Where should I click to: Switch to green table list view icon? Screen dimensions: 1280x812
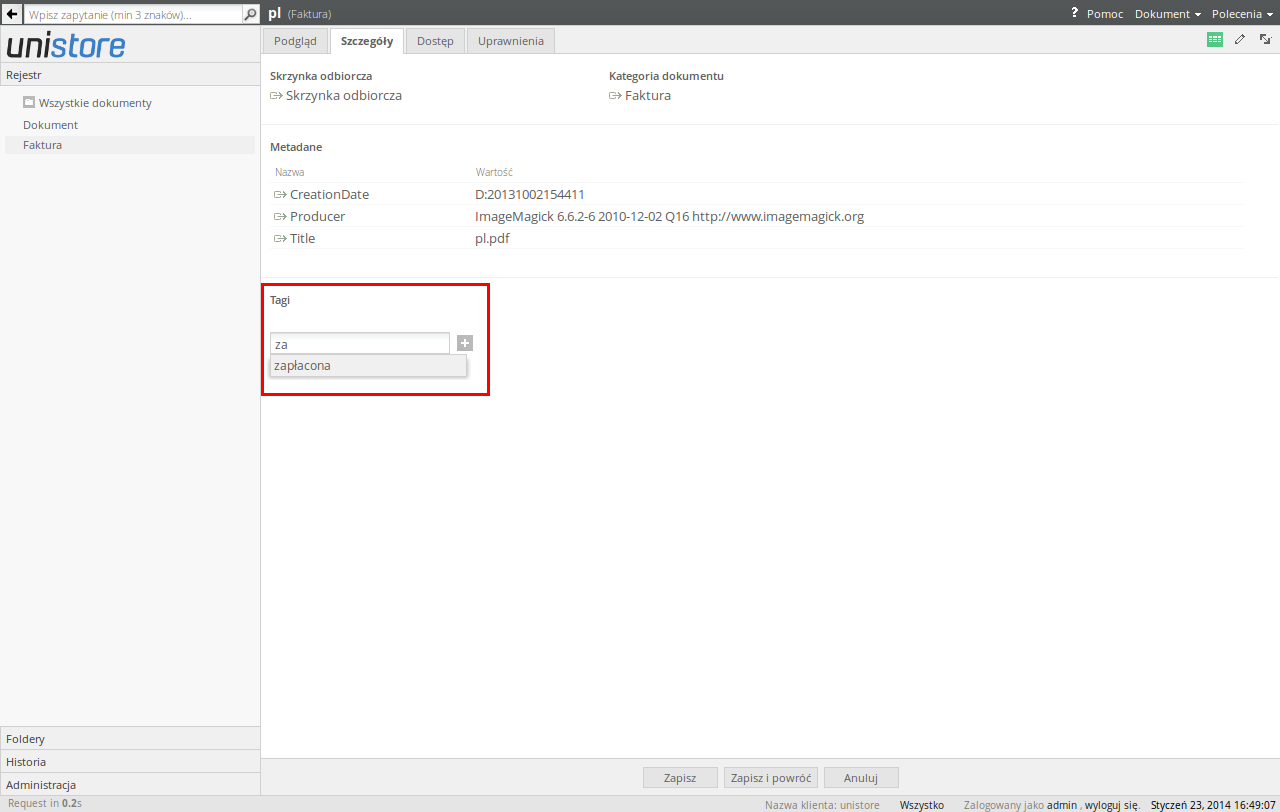pos(1215,39)
